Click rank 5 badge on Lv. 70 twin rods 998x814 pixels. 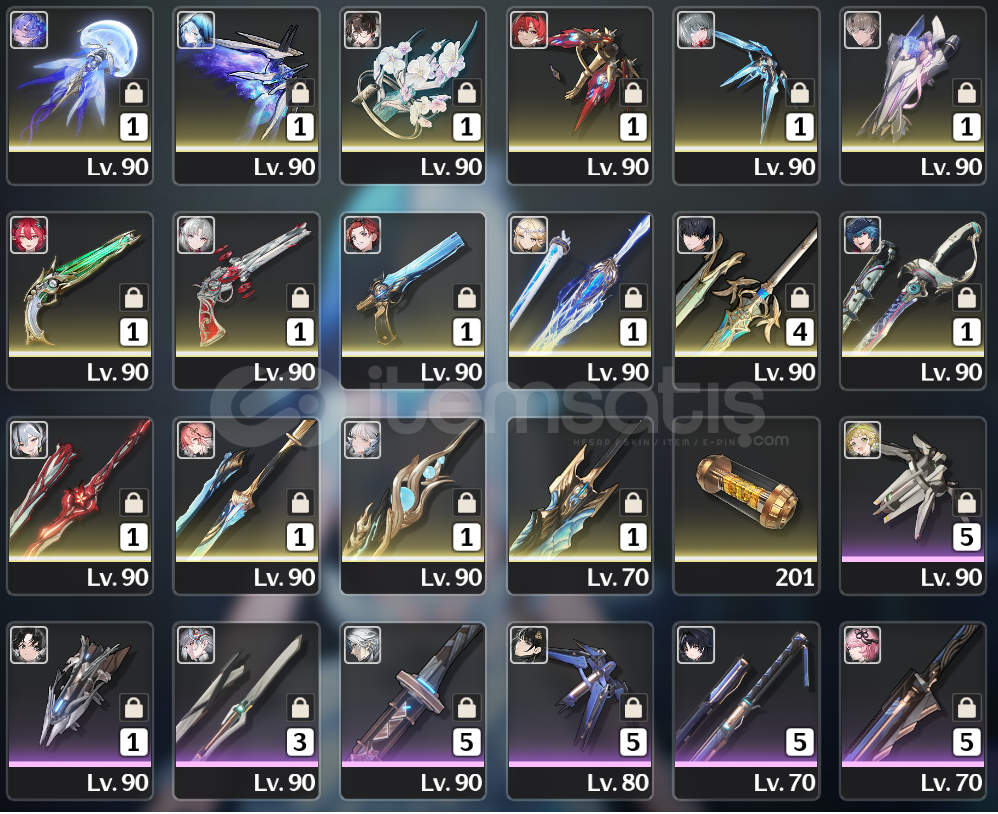tap(800, 742)
